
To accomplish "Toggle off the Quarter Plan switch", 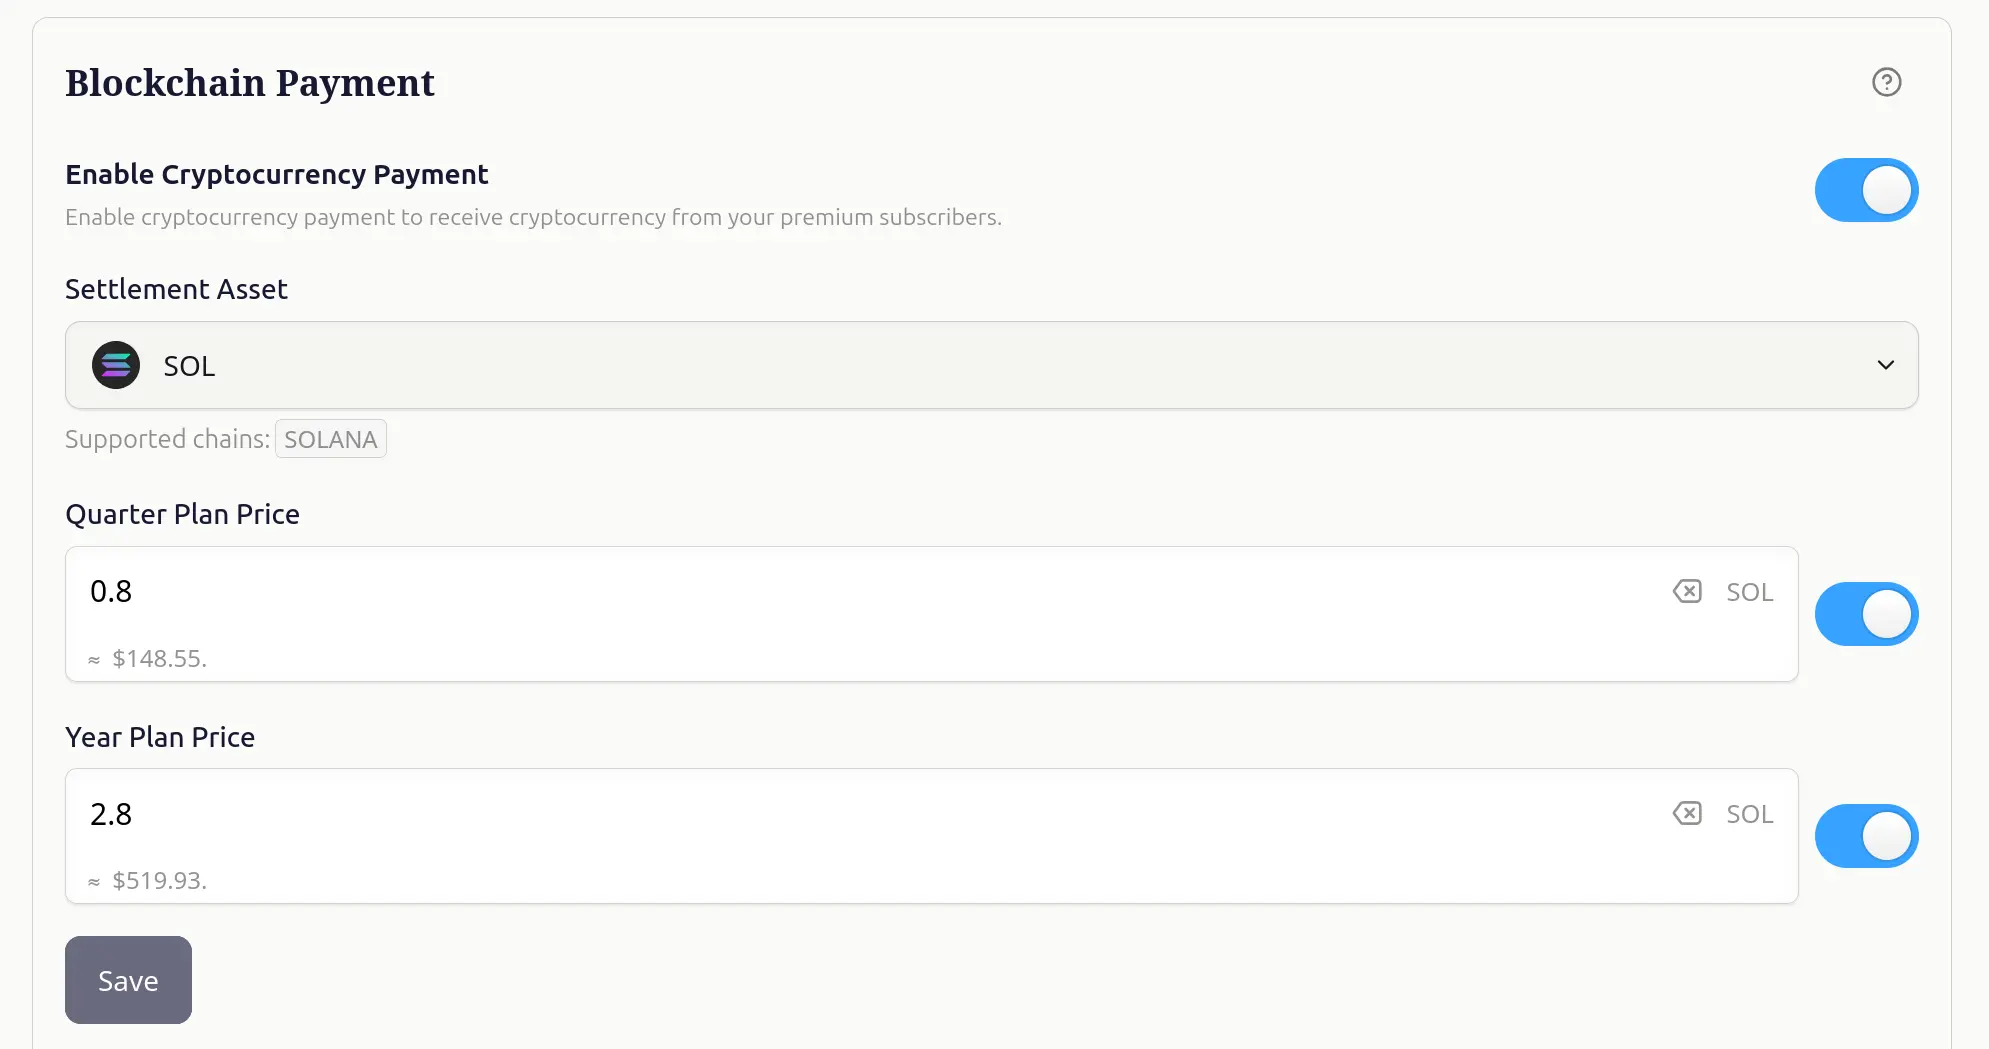I will click(x=1866, y=614).
